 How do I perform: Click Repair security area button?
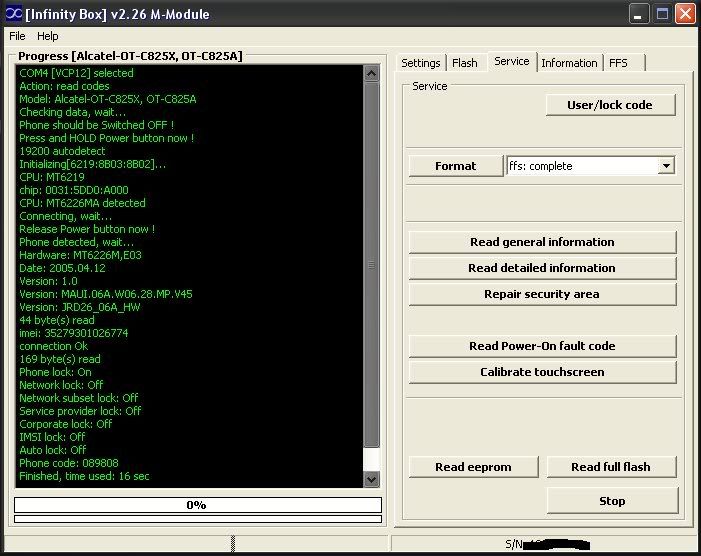[x=542, y=294]
